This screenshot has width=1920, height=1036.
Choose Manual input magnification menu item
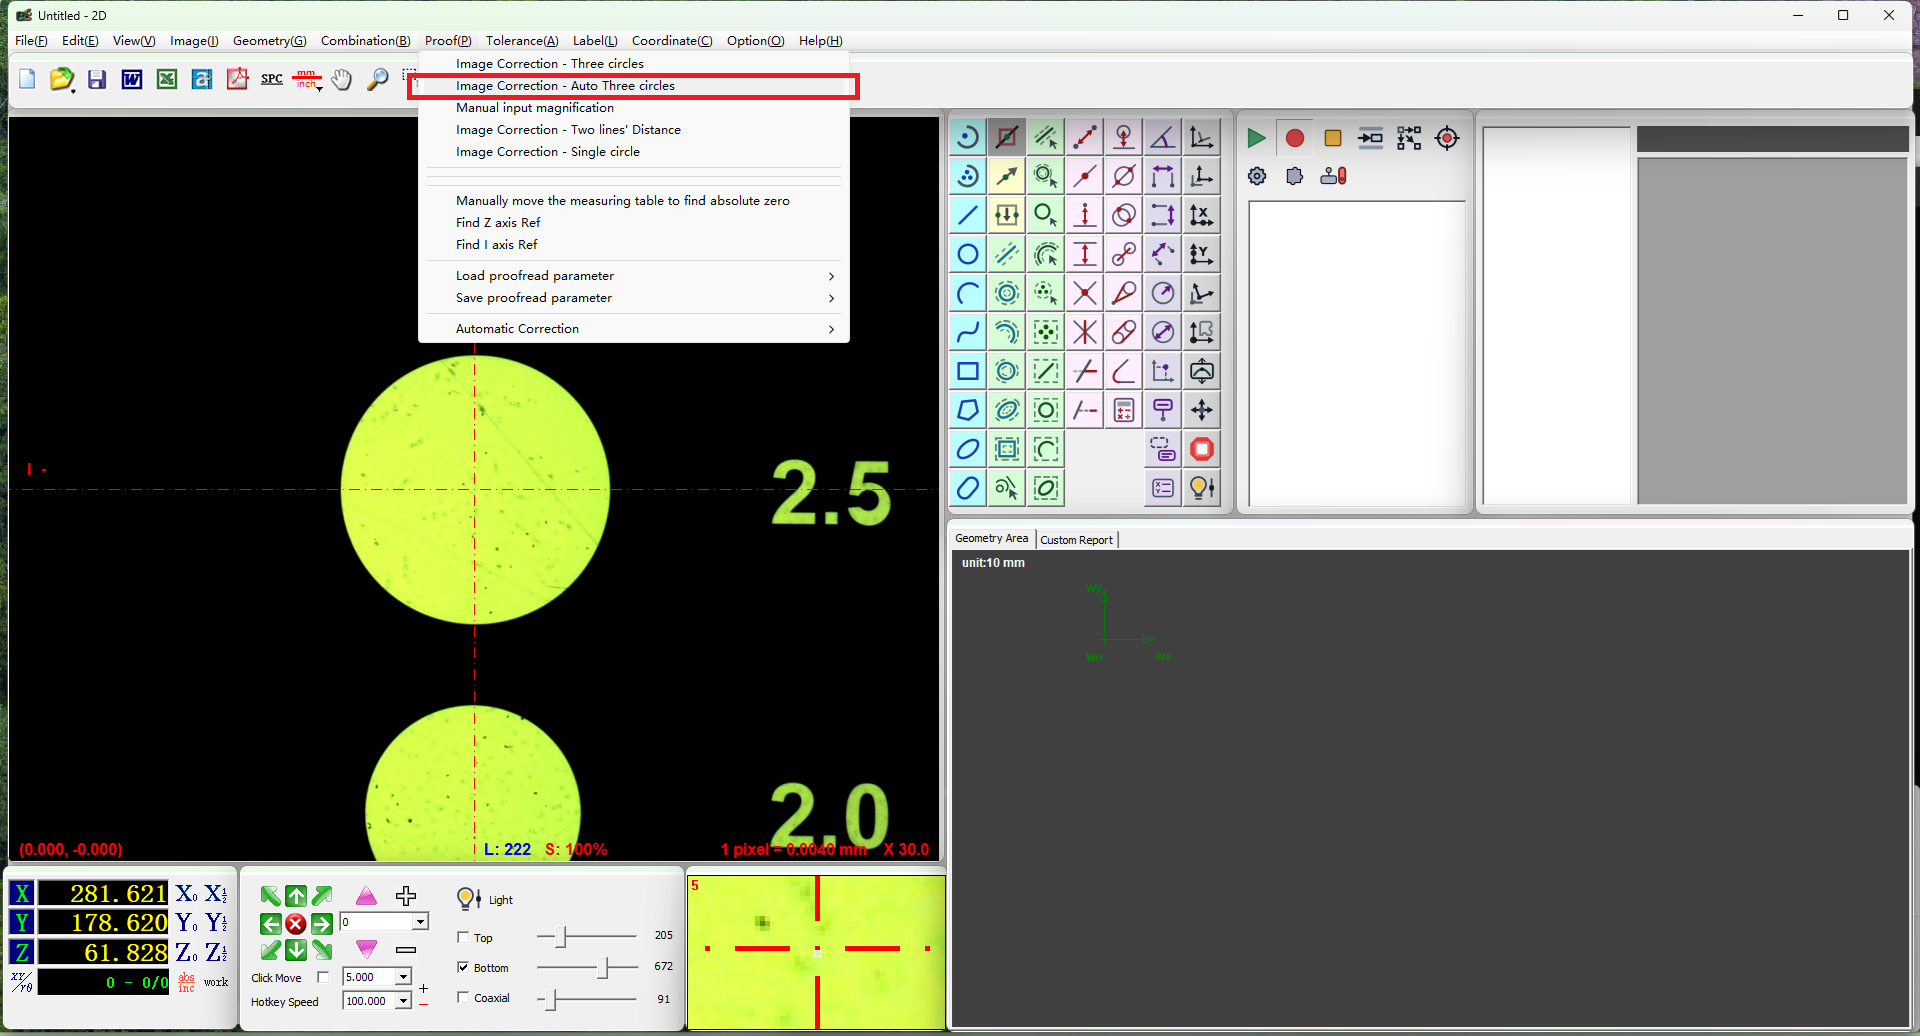634,108
